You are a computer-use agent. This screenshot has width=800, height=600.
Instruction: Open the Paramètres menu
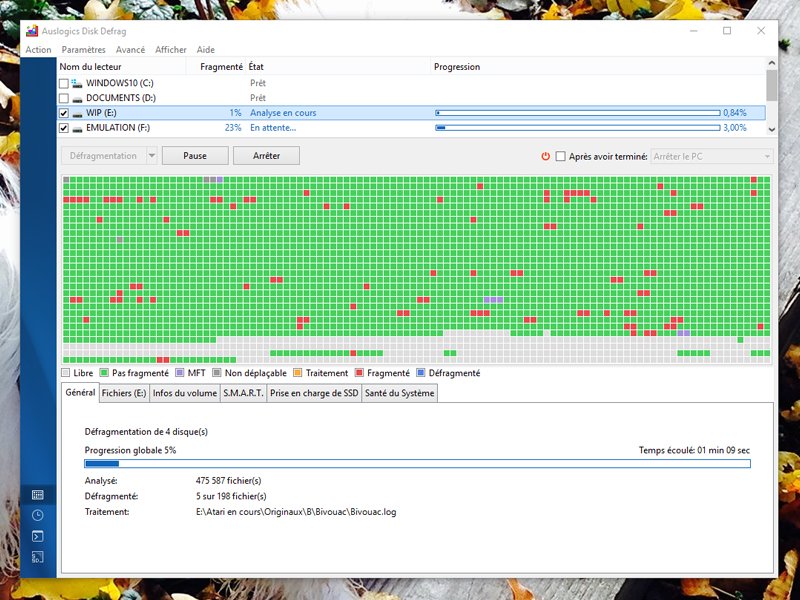click(84, 49)
